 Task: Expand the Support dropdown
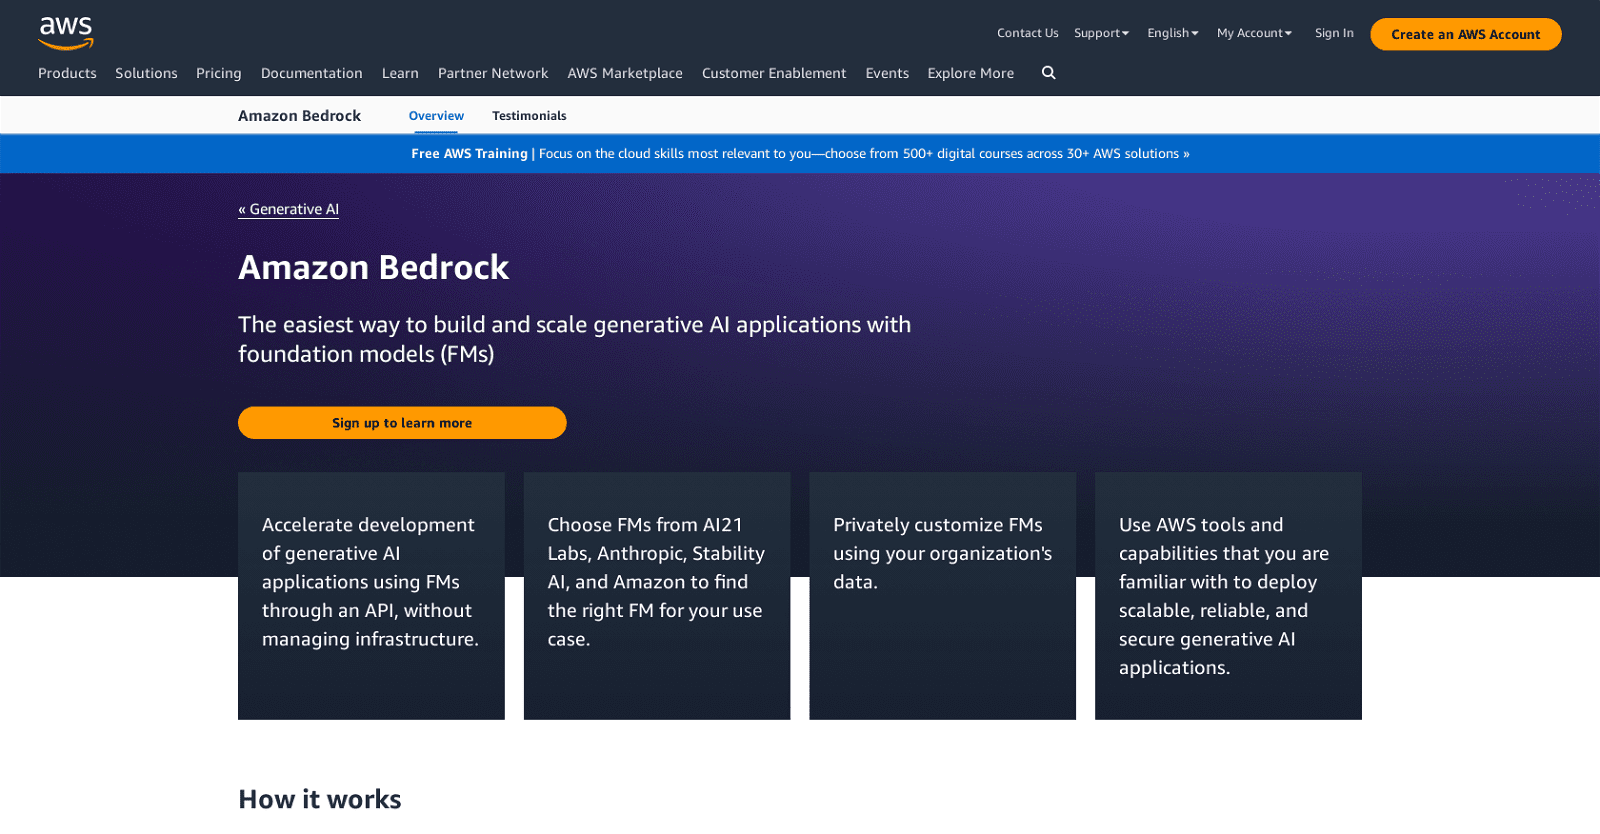(x=1101, y=33)
